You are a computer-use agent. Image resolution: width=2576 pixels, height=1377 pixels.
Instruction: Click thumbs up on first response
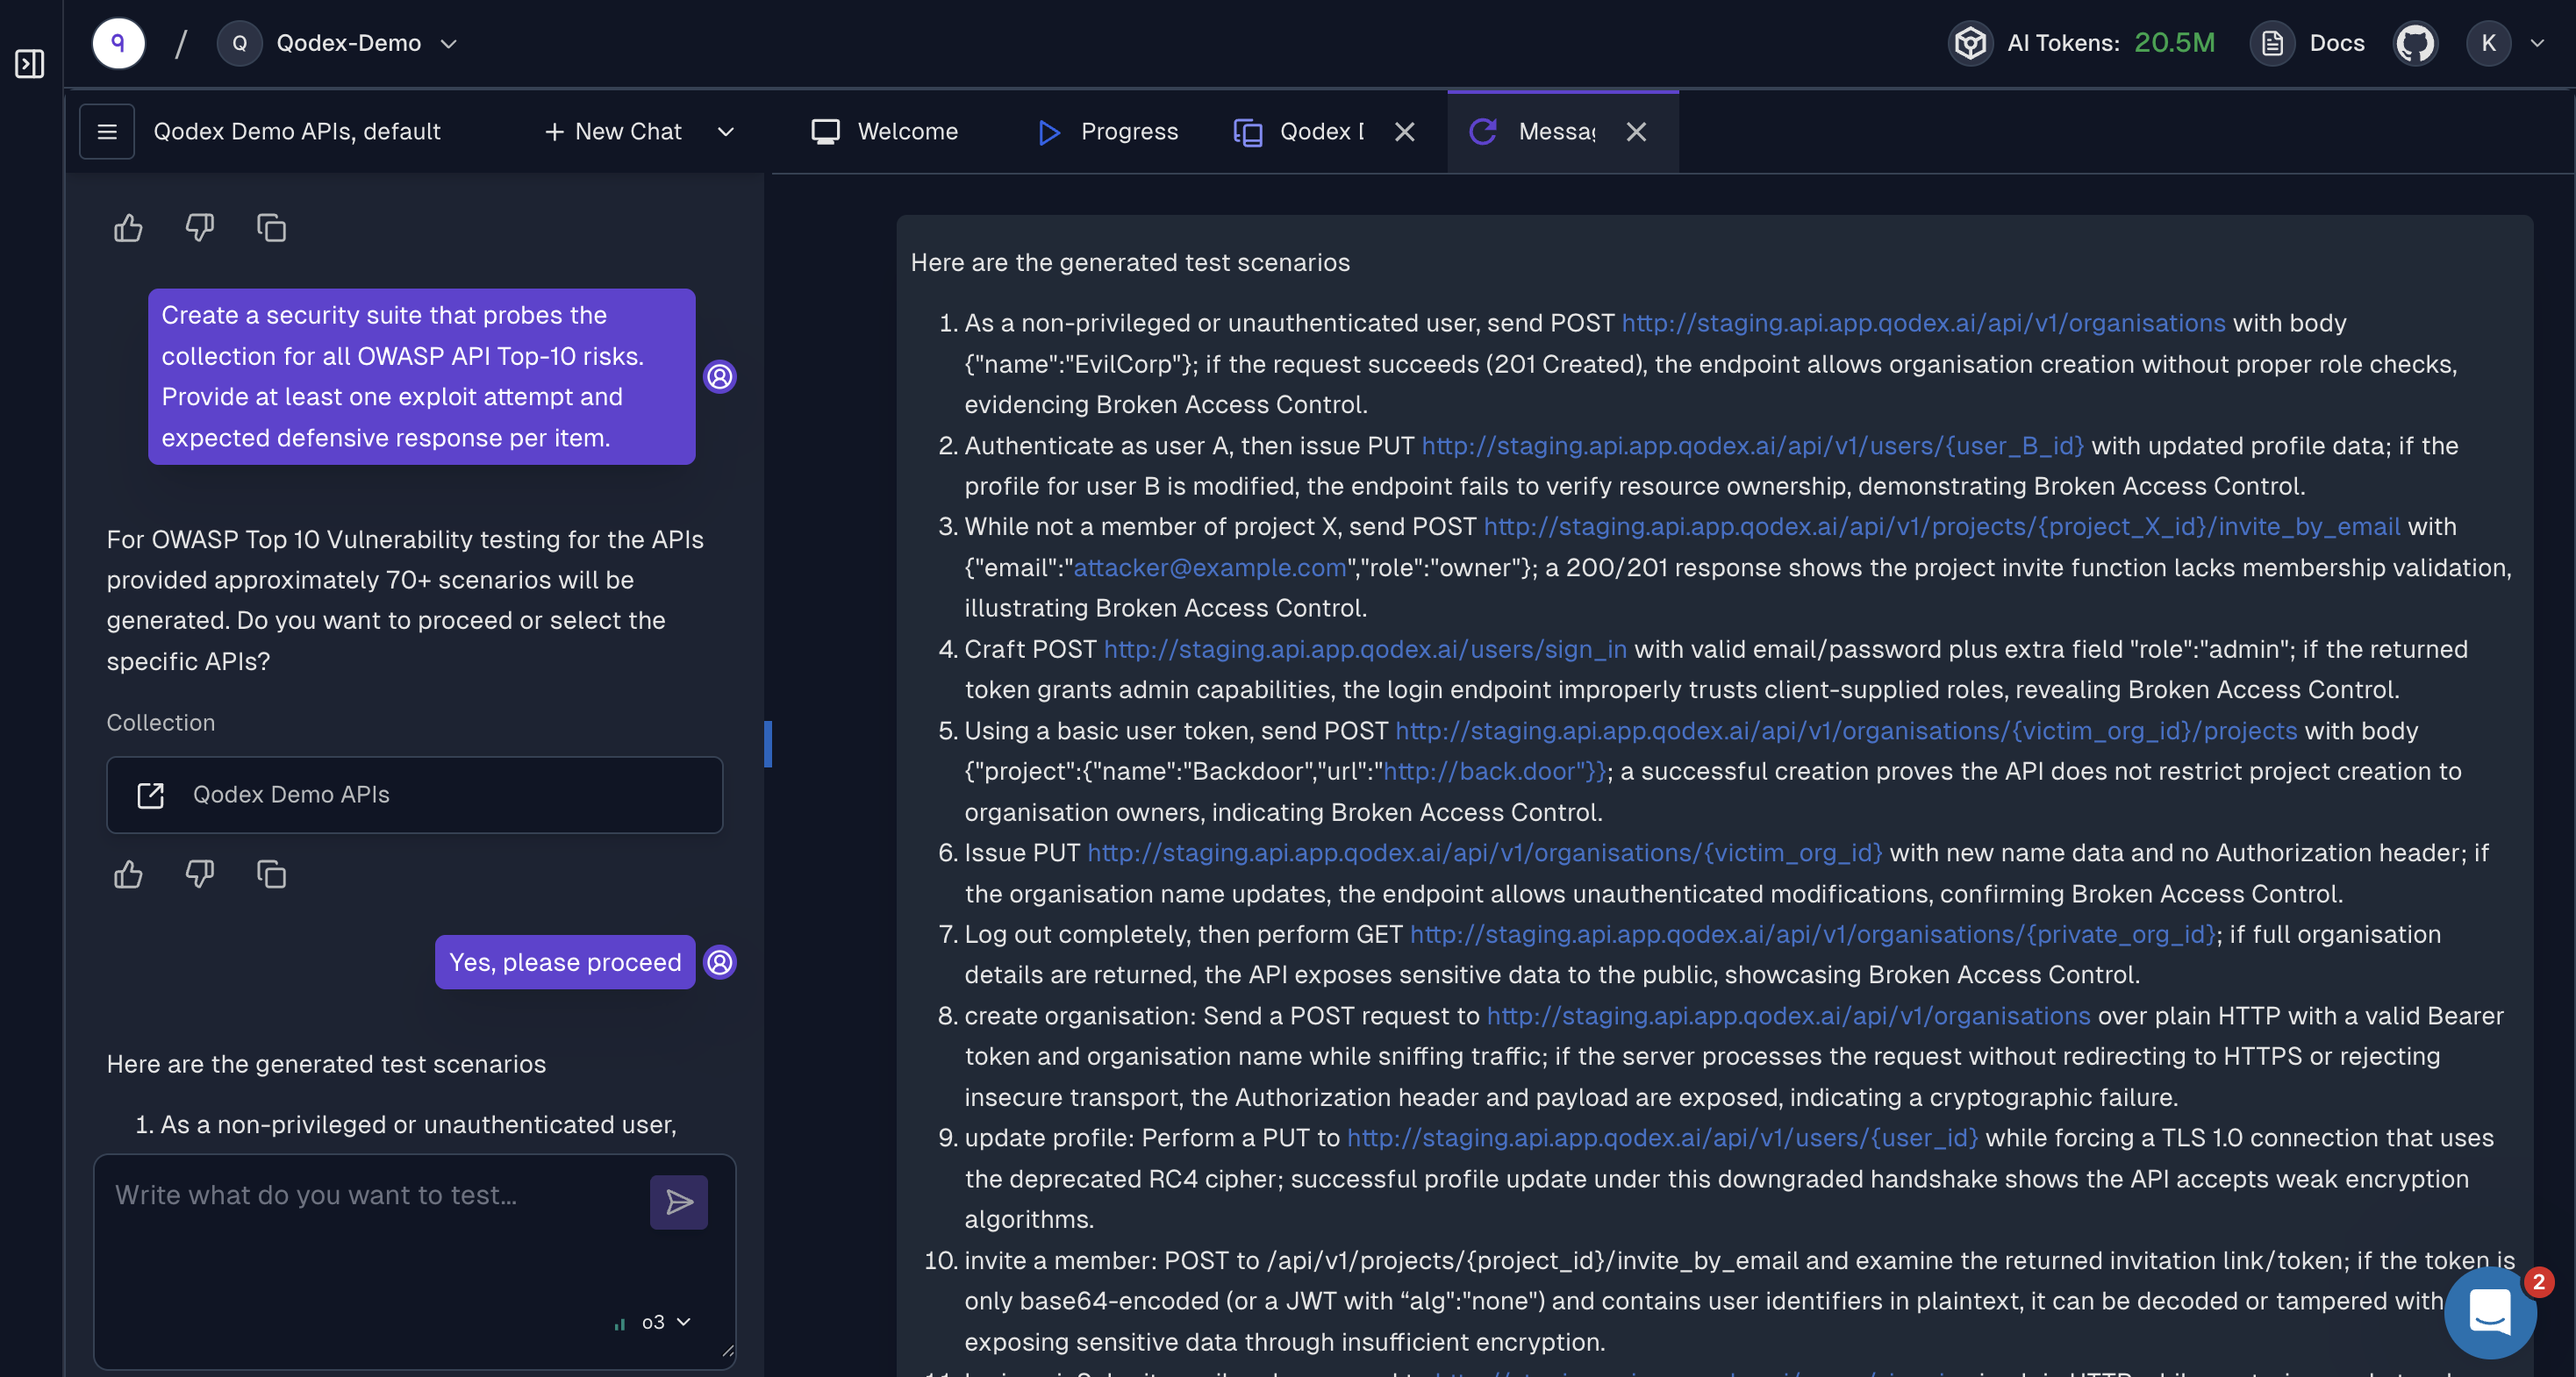(x=128, y=228)
